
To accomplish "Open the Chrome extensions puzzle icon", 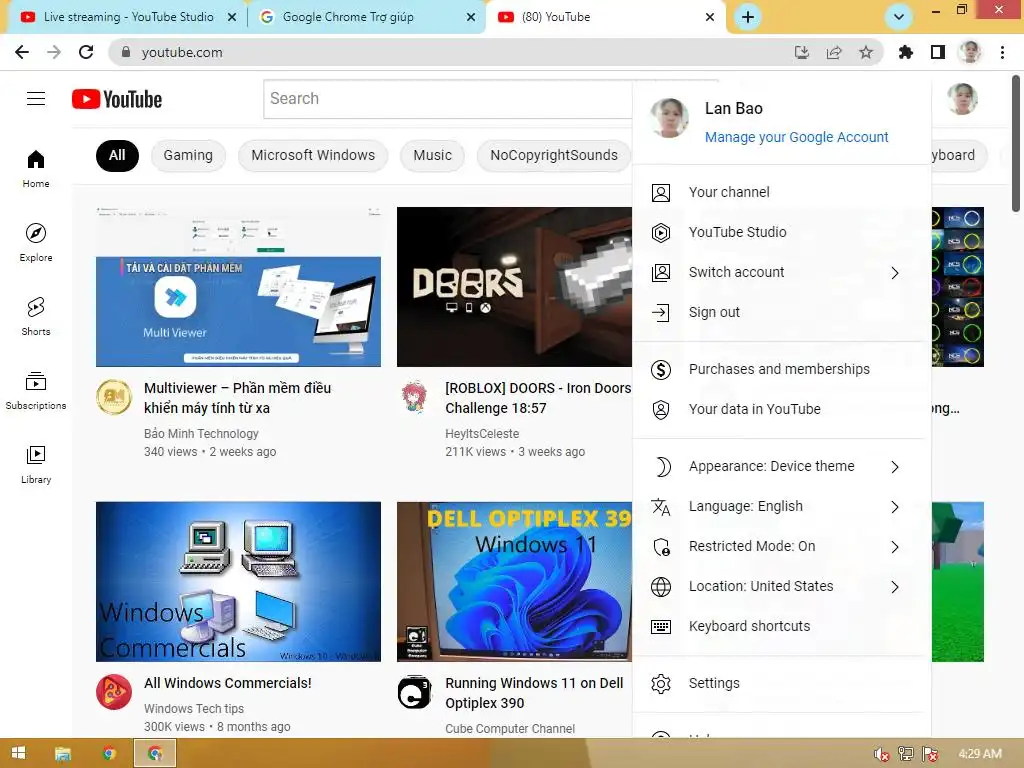I will coord(906,52).
